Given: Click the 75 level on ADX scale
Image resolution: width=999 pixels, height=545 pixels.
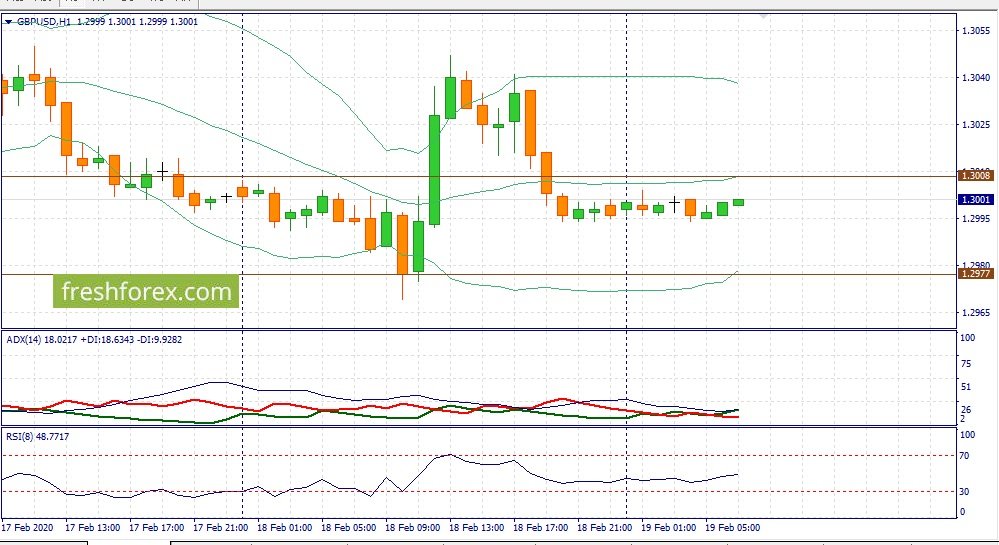Looking at the screenshot, I should click(967, 363).
